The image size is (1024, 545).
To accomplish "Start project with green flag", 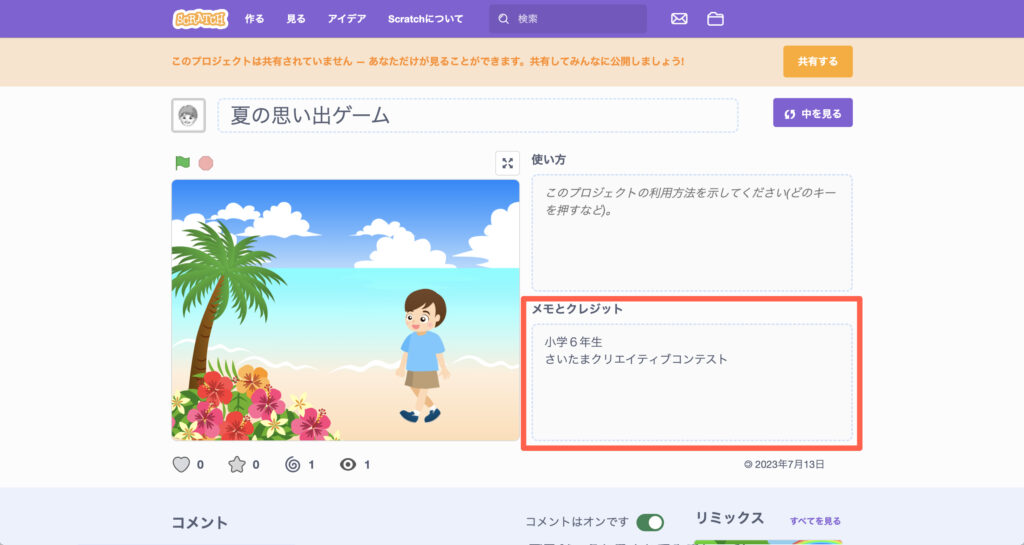I will (182, 163).
